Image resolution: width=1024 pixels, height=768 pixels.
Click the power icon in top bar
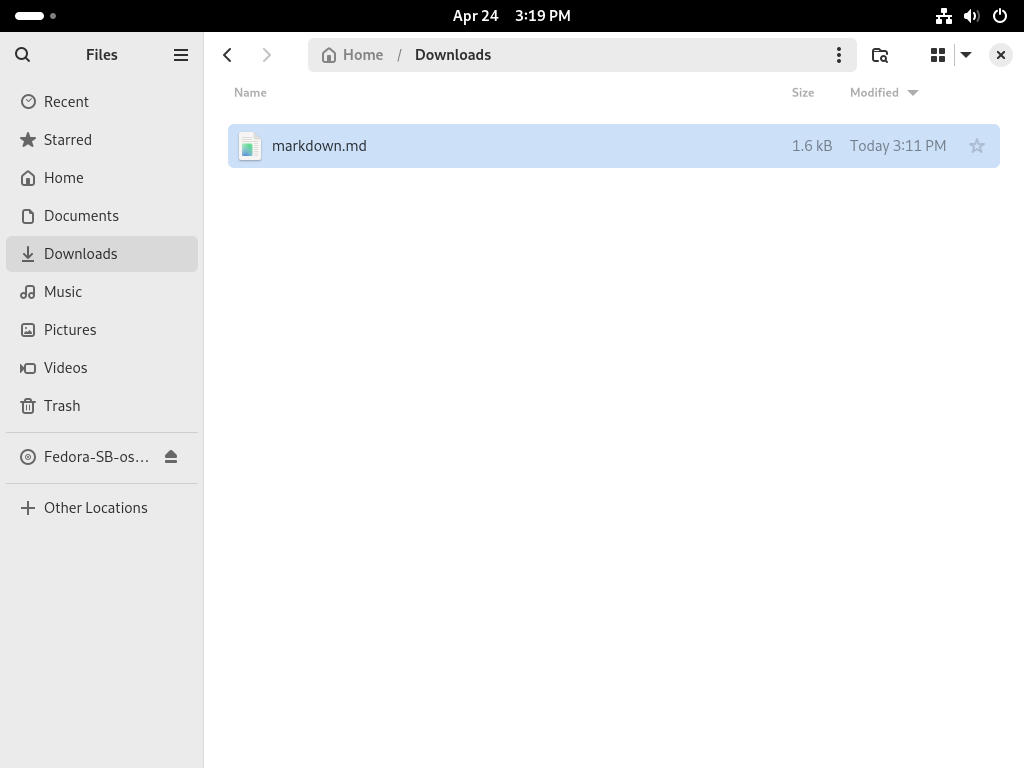tap(1000, 16)
